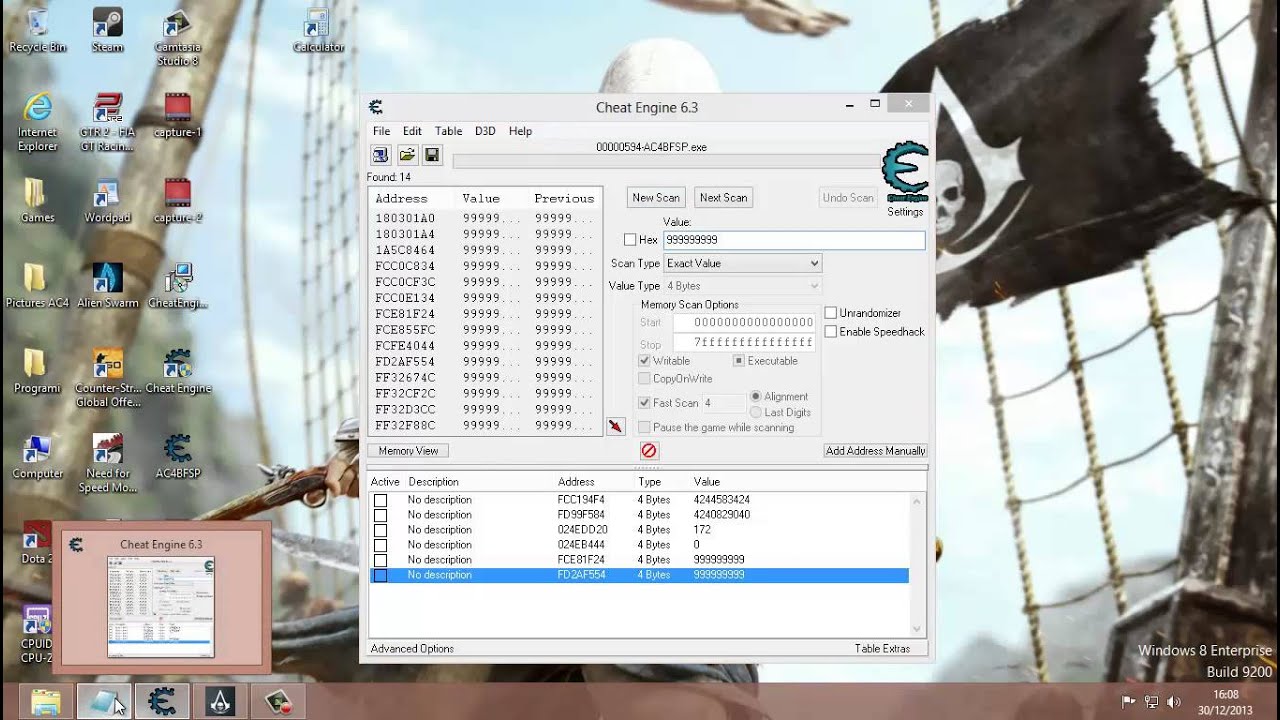Select the Need for Speed desktop shortcut

coord(107,463)
